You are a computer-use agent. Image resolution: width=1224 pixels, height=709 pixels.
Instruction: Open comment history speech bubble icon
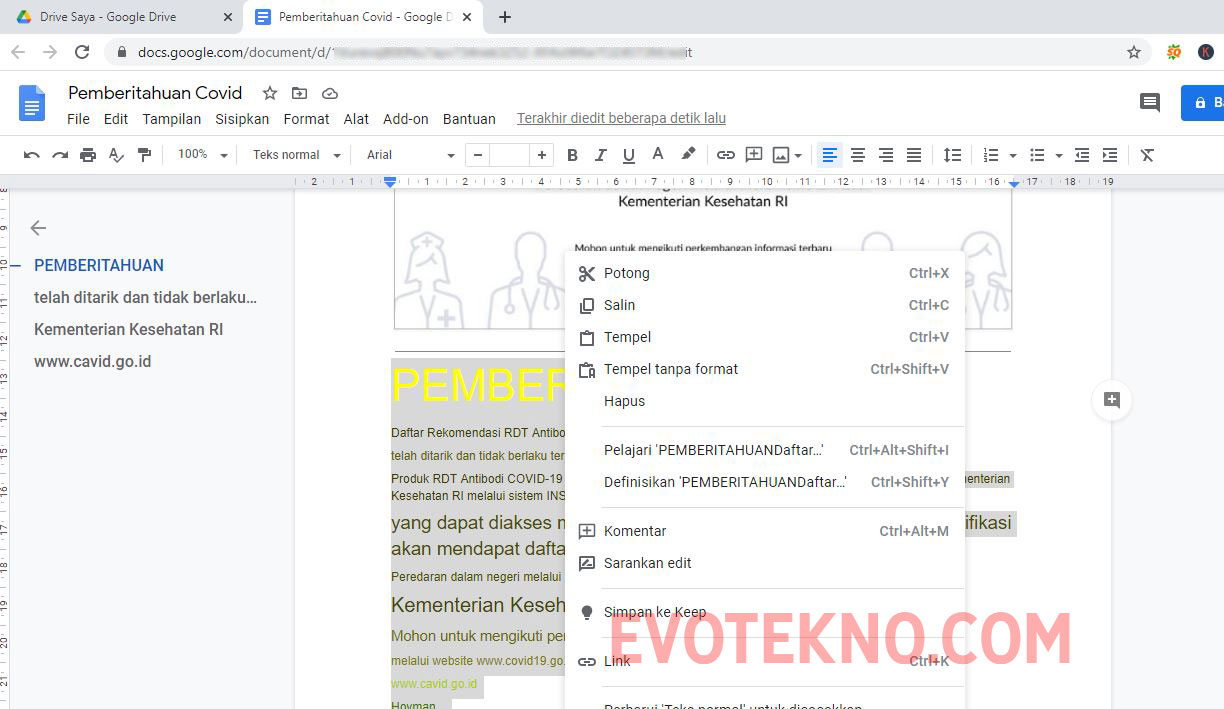(x=1150, y=102)
